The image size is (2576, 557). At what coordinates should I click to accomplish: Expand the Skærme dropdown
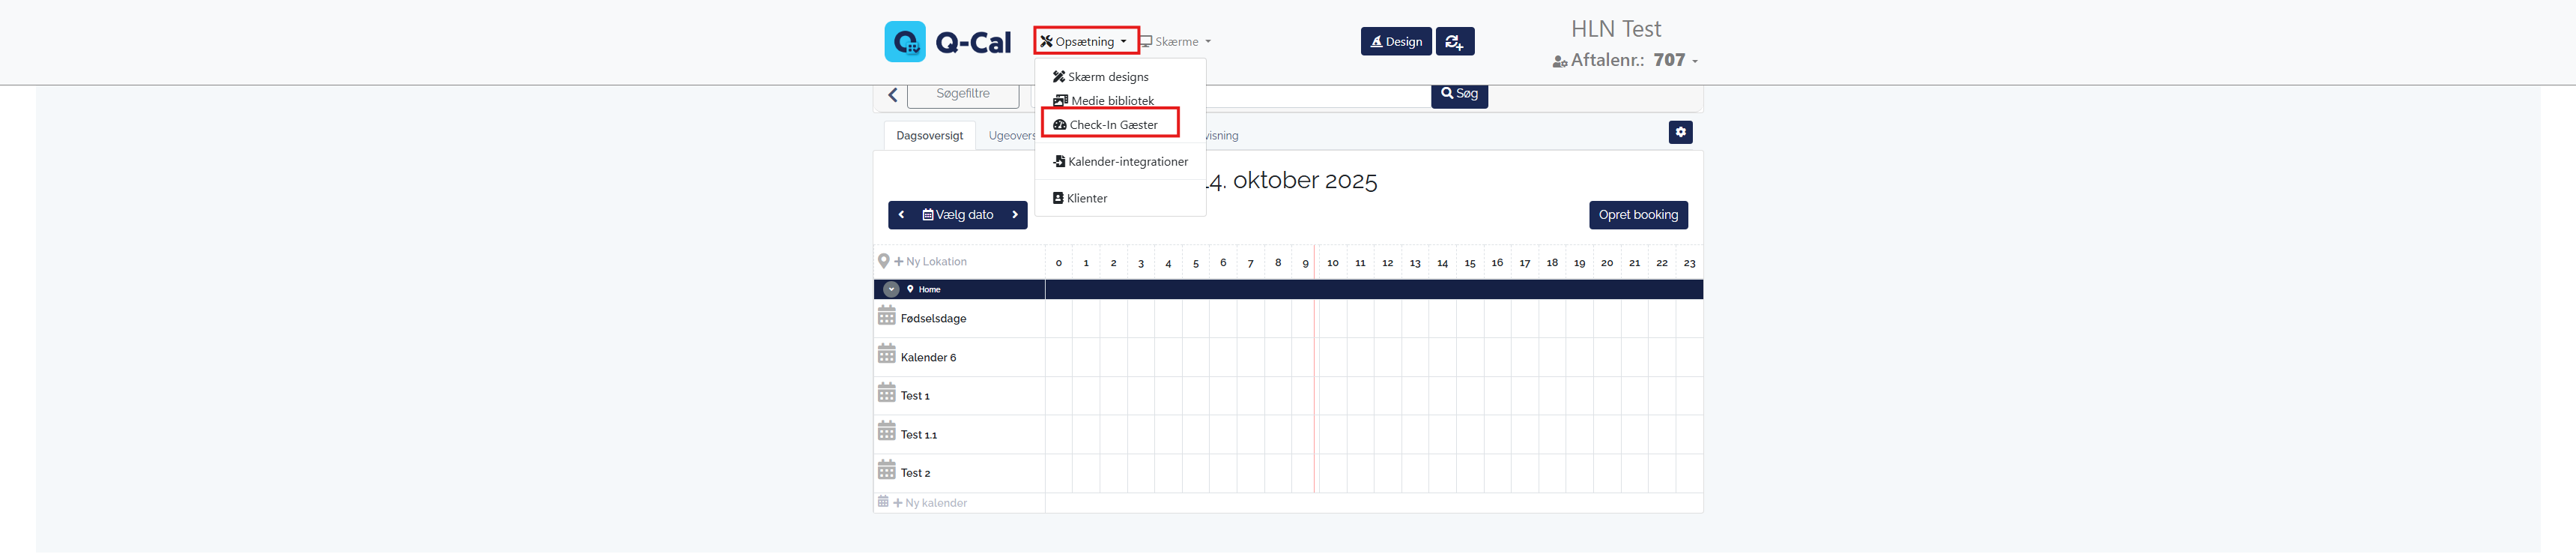(1176, 42)
